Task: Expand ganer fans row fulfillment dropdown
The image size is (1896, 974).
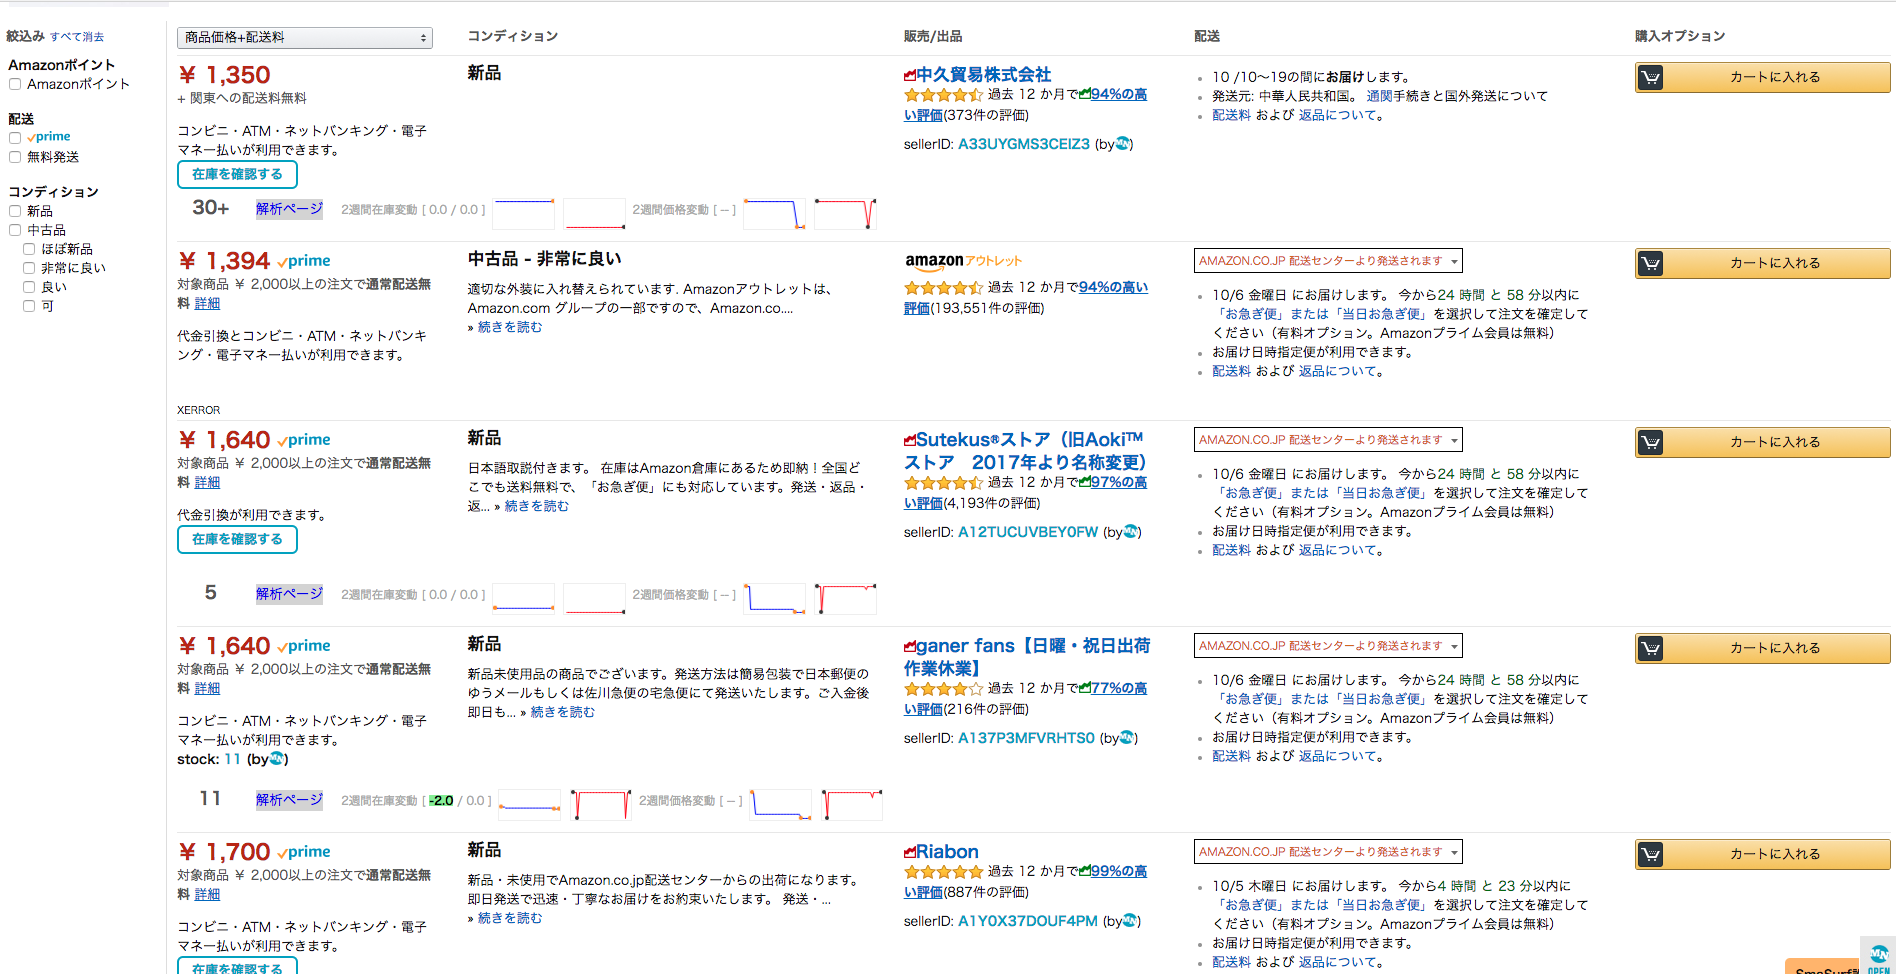Action: point(1328,646)
